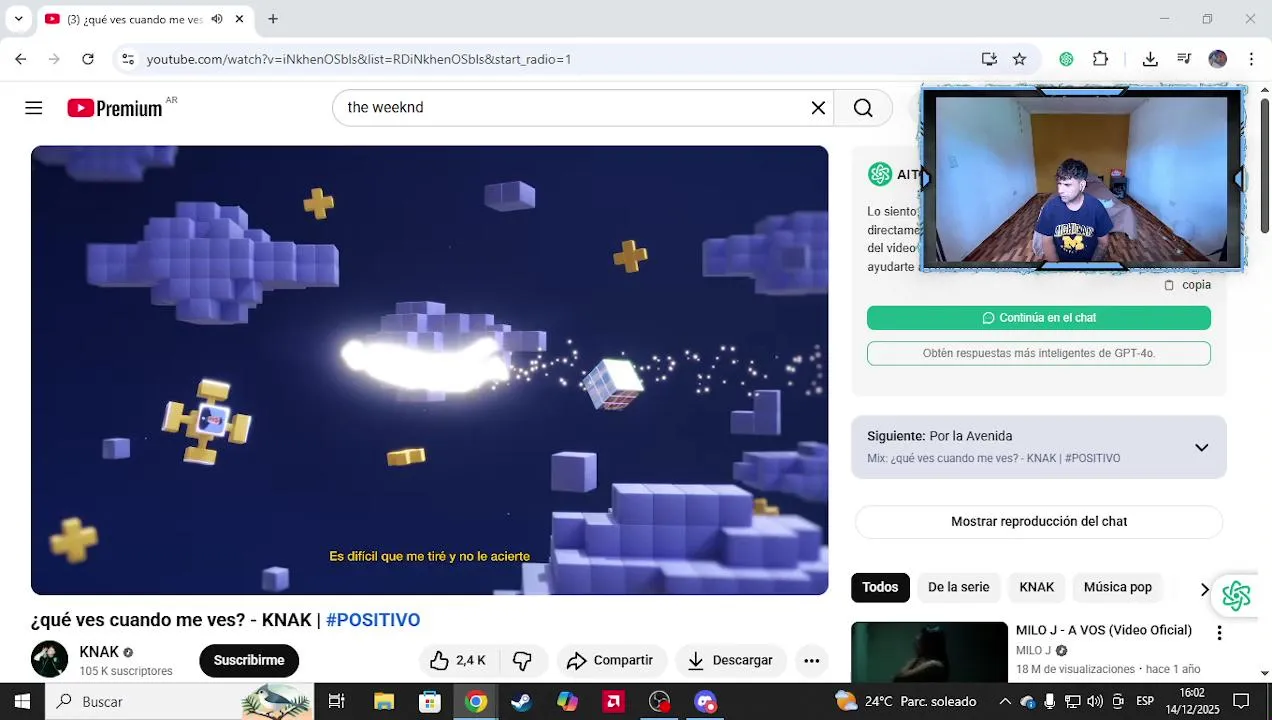
Task: Open more actions ellipsis under the video
Action: coord(812,660)
